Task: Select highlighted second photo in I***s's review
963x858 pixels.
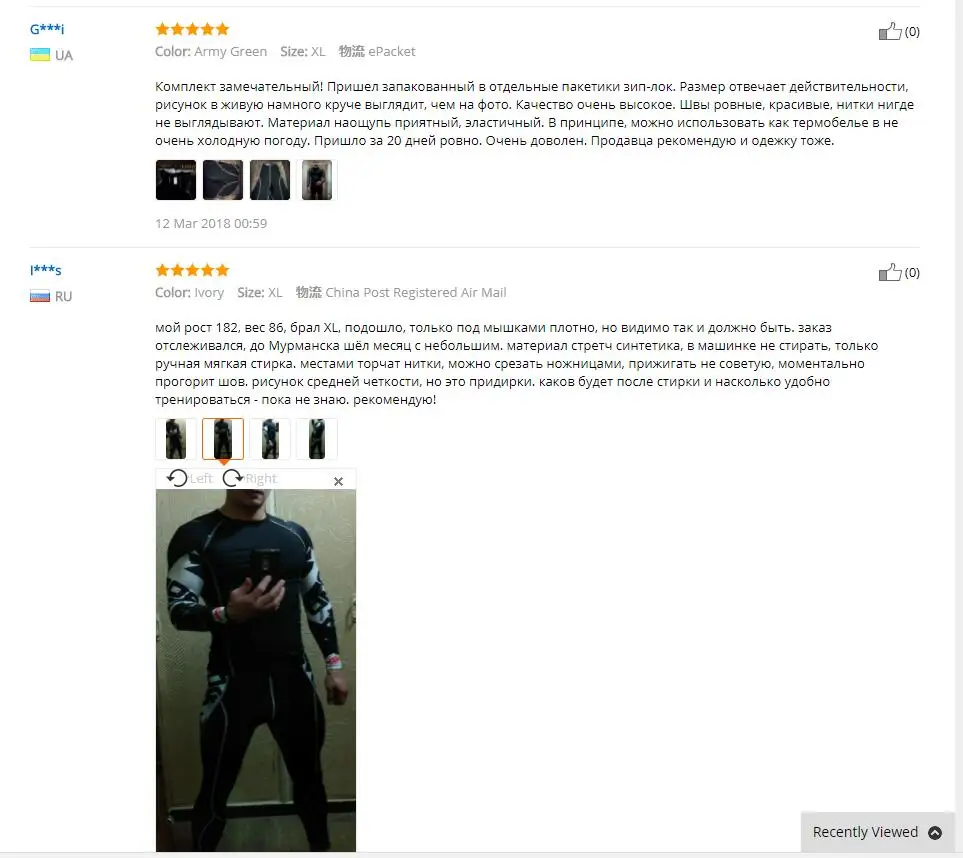Action: [x=223, y=439]
